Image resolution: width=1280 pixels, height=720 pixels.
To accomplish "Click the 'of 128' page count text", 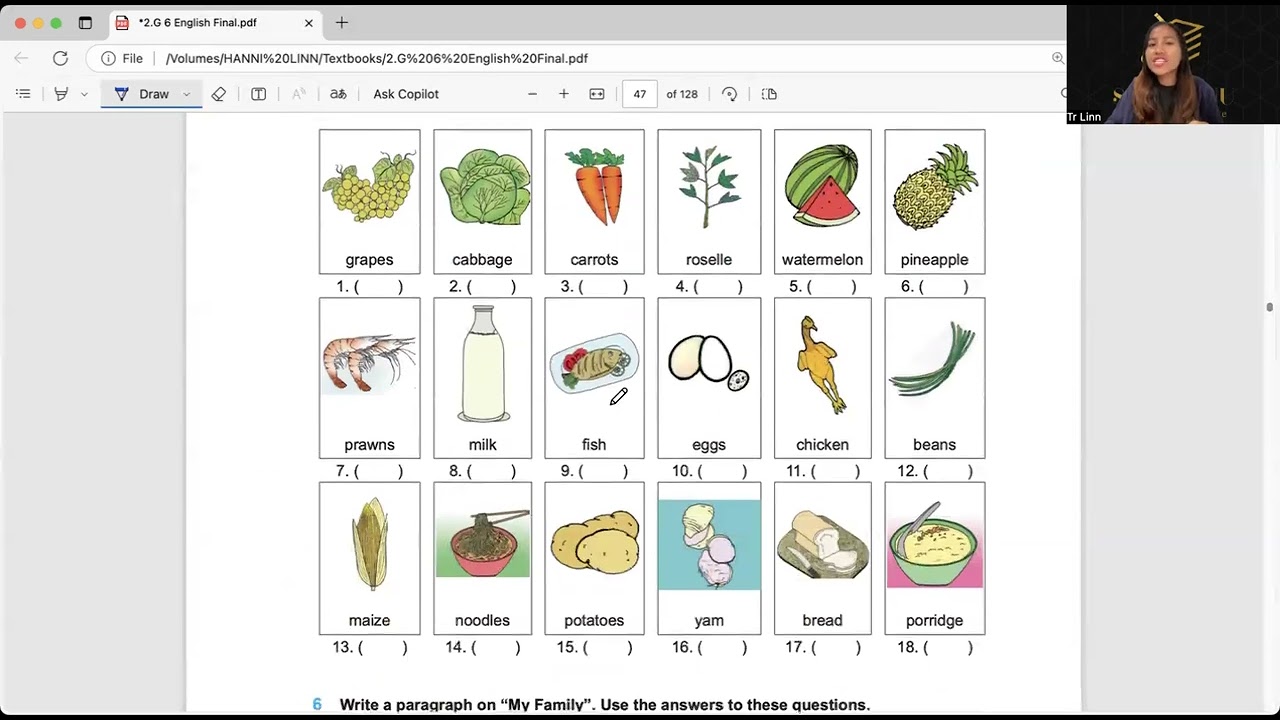I will pos(682,94).
